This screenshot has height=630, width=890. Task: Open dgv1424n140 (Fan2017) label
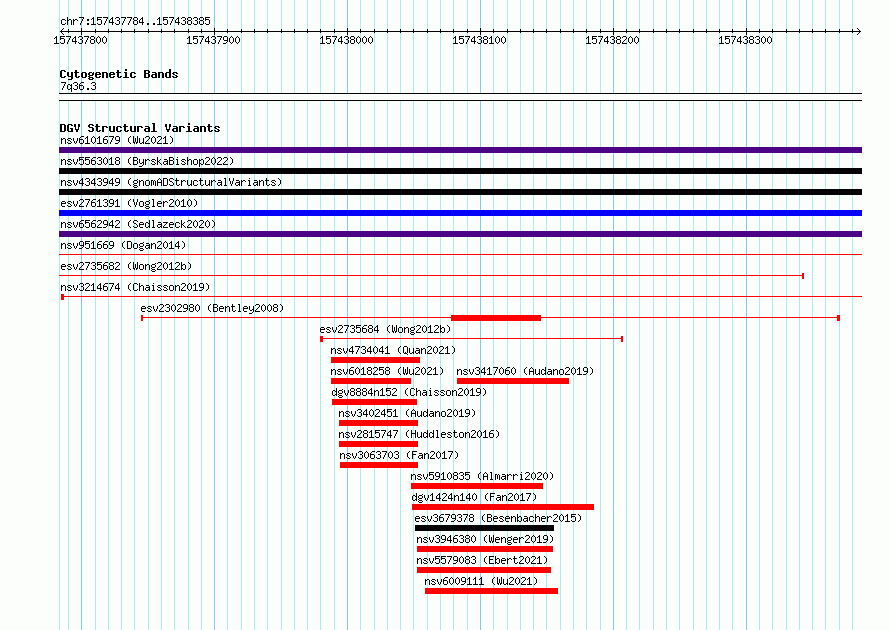[474, 497]
